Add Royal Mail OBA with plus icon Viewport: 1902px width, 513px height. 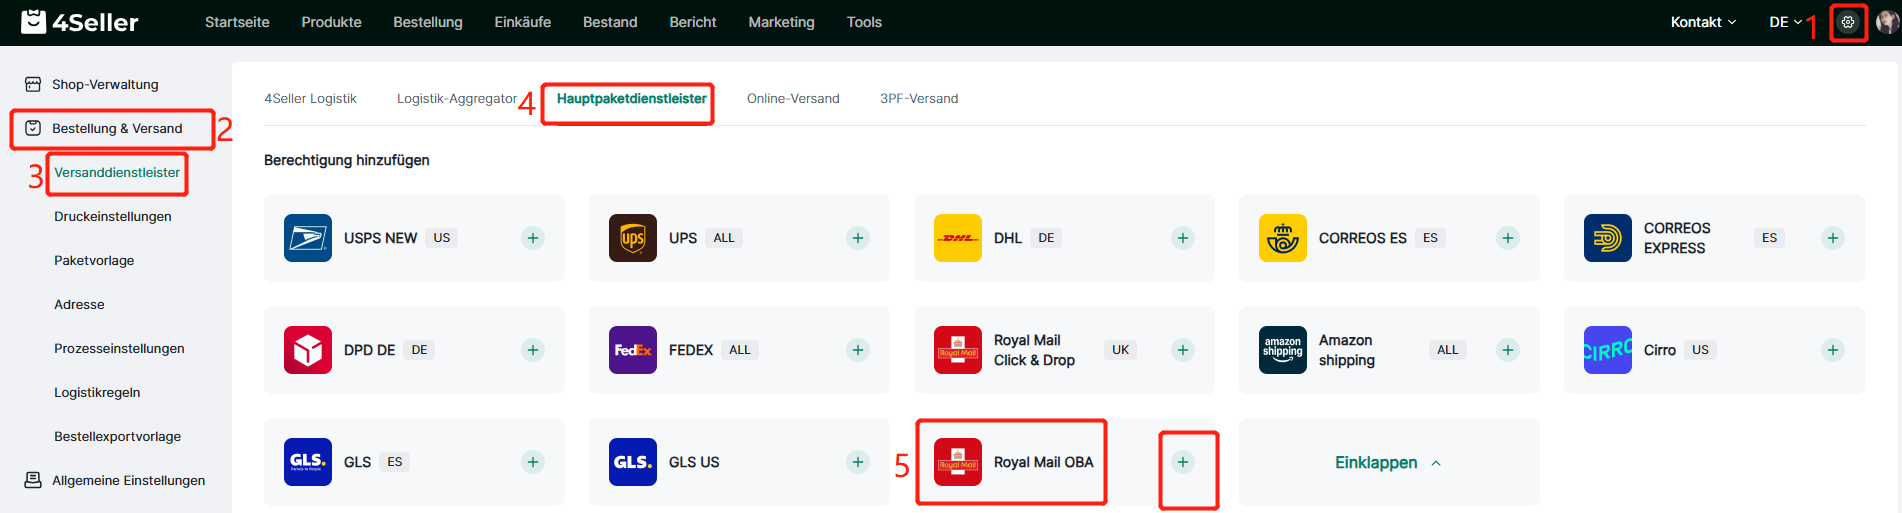pos(1183,462)
